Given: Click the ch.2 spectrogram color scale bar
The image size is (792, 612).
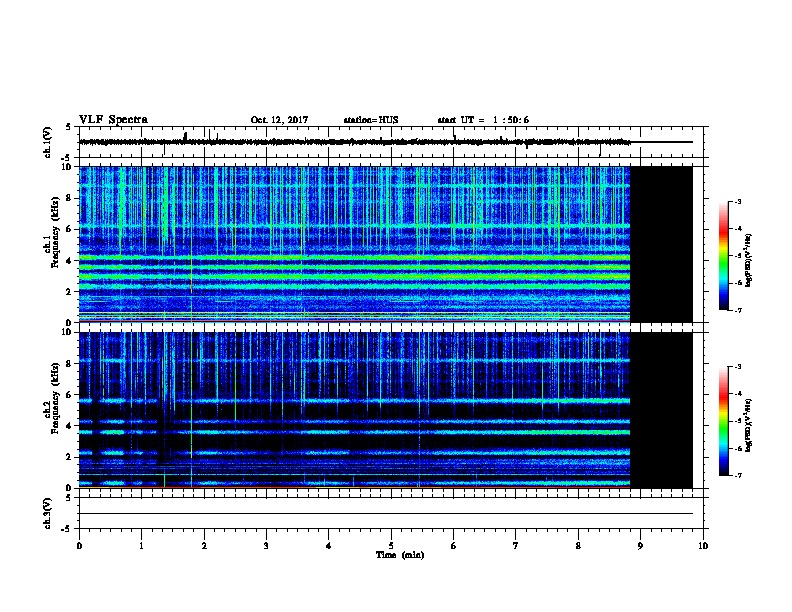Looking at the screenshot, I should point(724,421).
